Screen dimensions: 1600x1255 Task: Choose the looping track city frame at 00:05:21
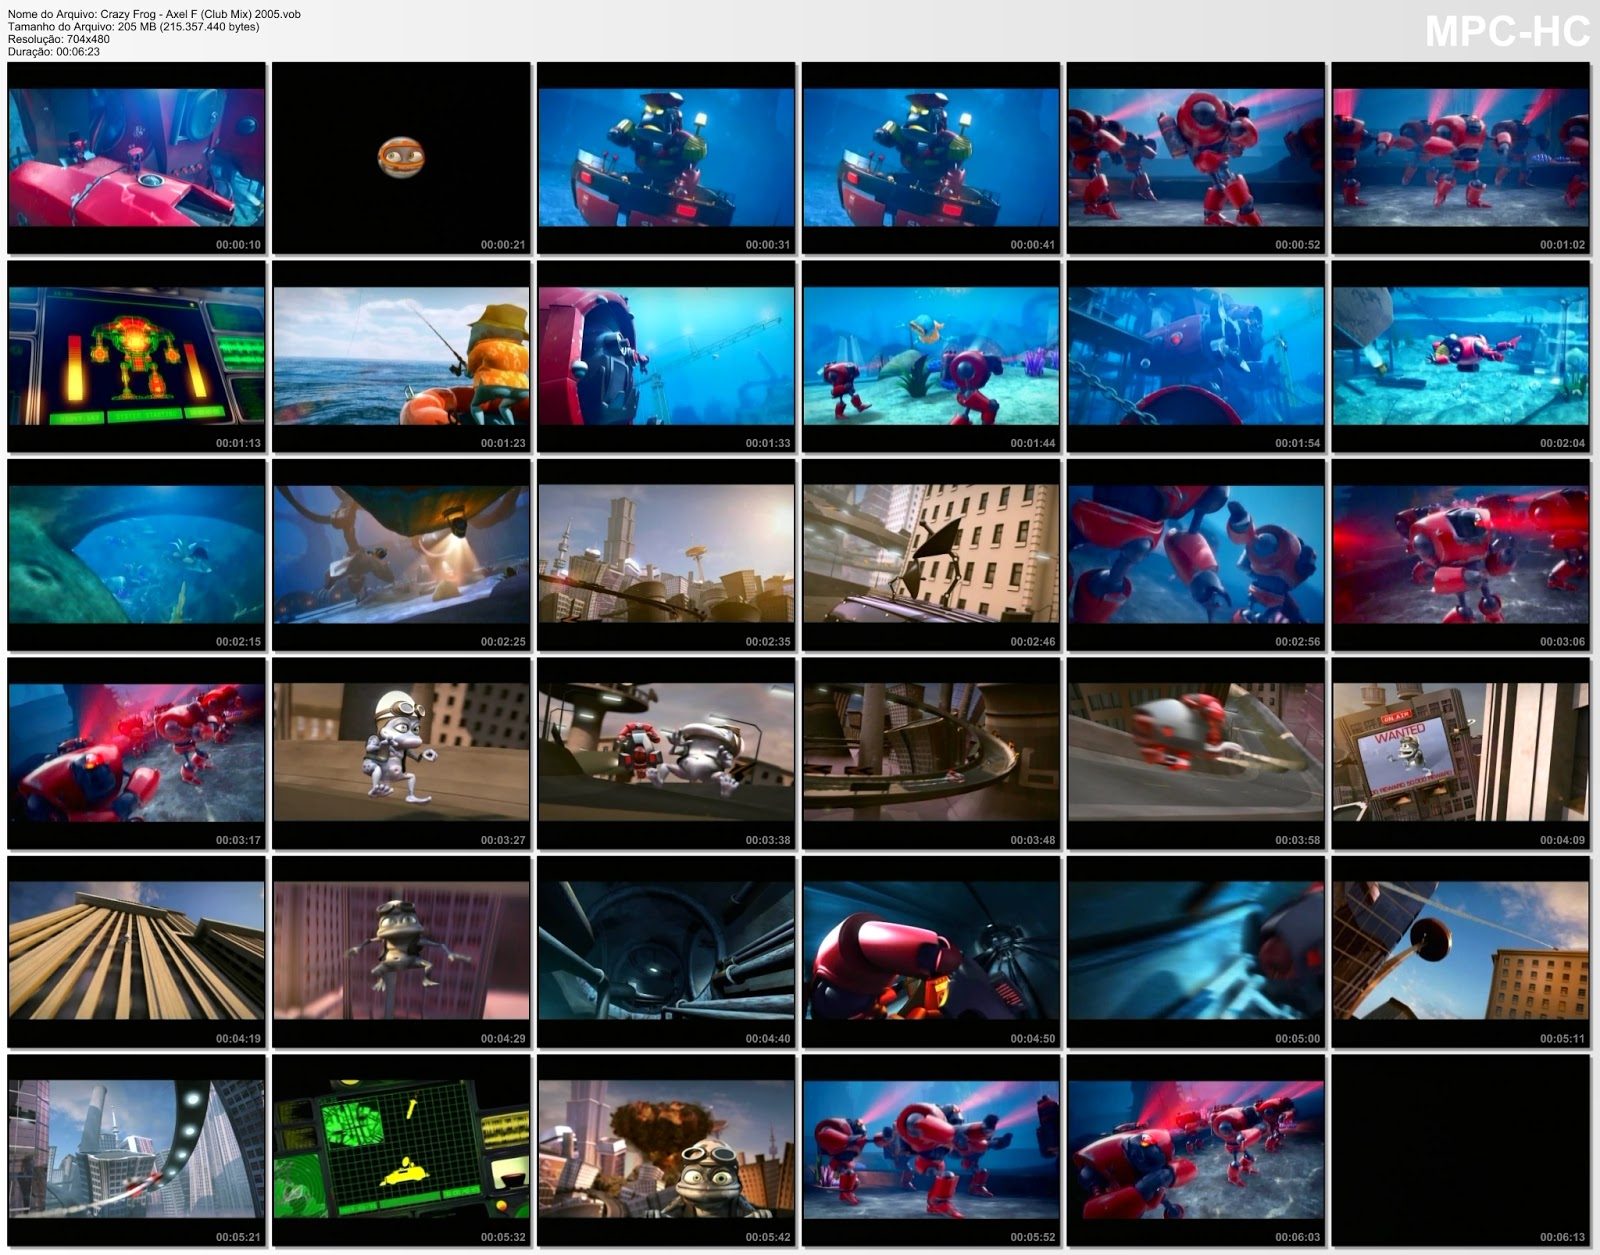click(137, 1151)
